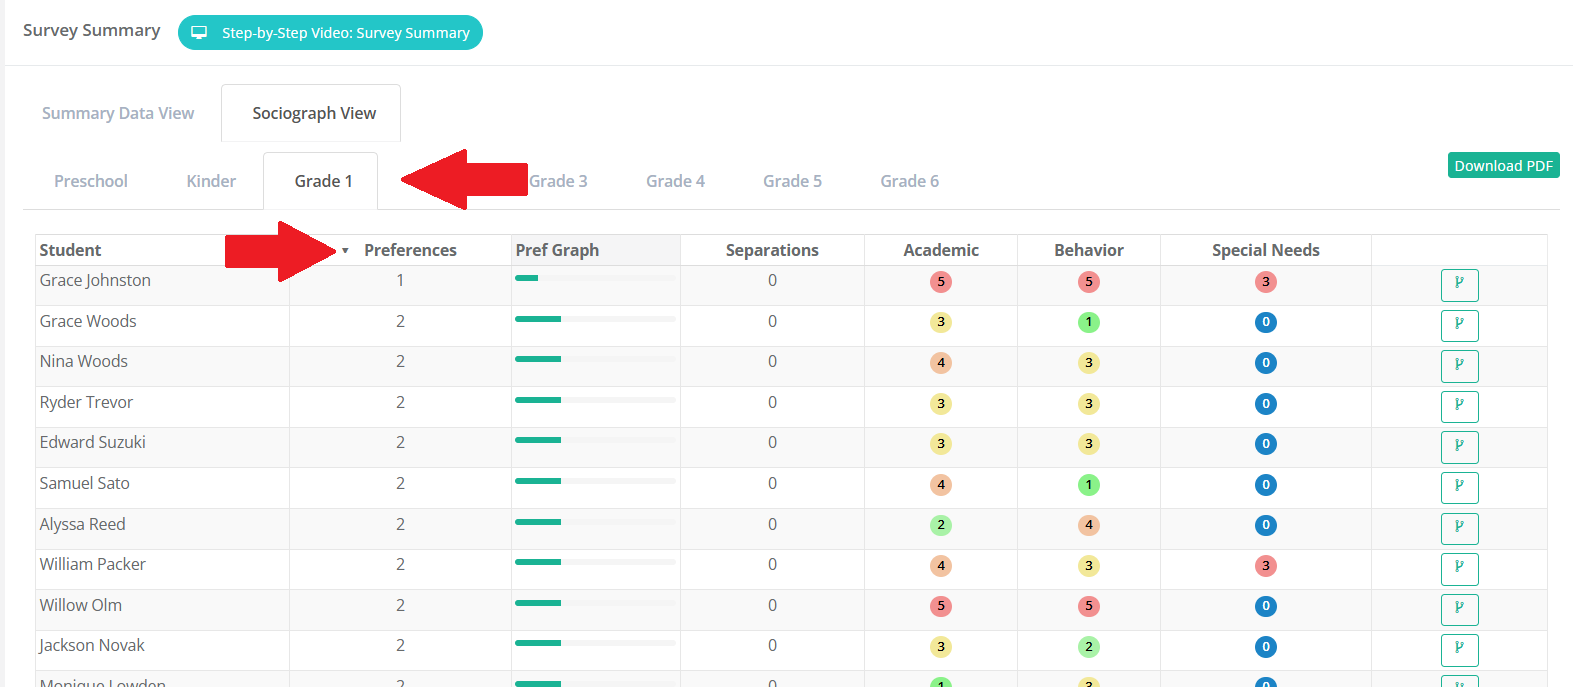Click the Download PDF button

pyautogui.click(x=1503, y=165)
